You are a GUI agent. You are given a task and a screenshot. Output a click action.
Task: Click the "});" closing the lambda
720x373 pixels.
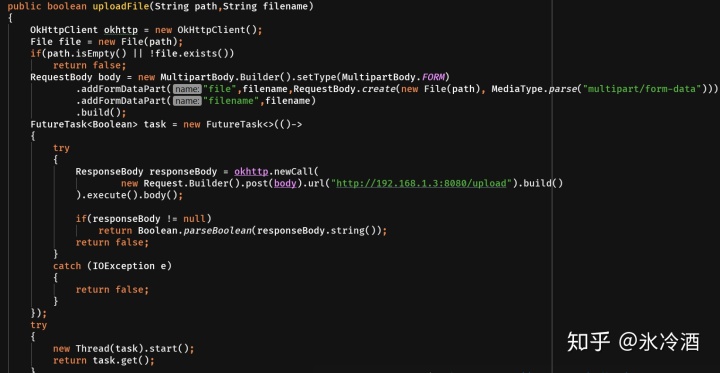[39, 313]
